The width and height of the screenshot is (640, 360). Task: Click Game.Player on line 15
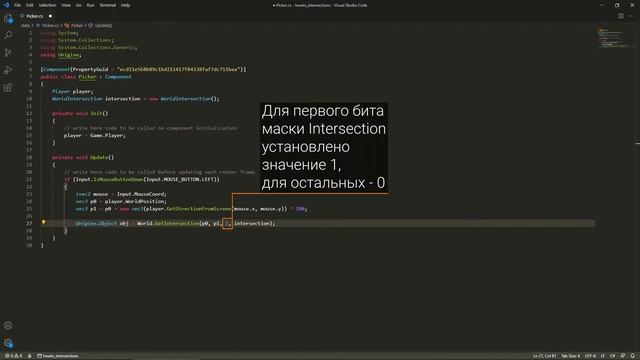(x=108, y=135)
